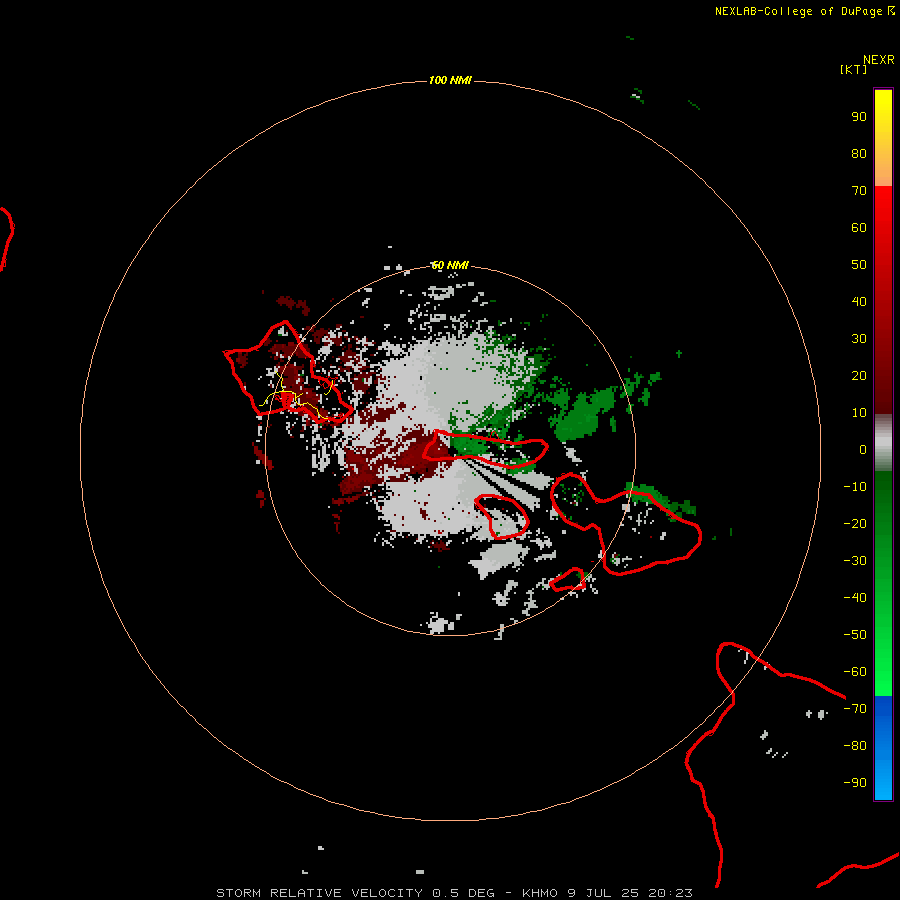Click the yellow top segment of color bar

pyautogui.click(x=883, y=138)
